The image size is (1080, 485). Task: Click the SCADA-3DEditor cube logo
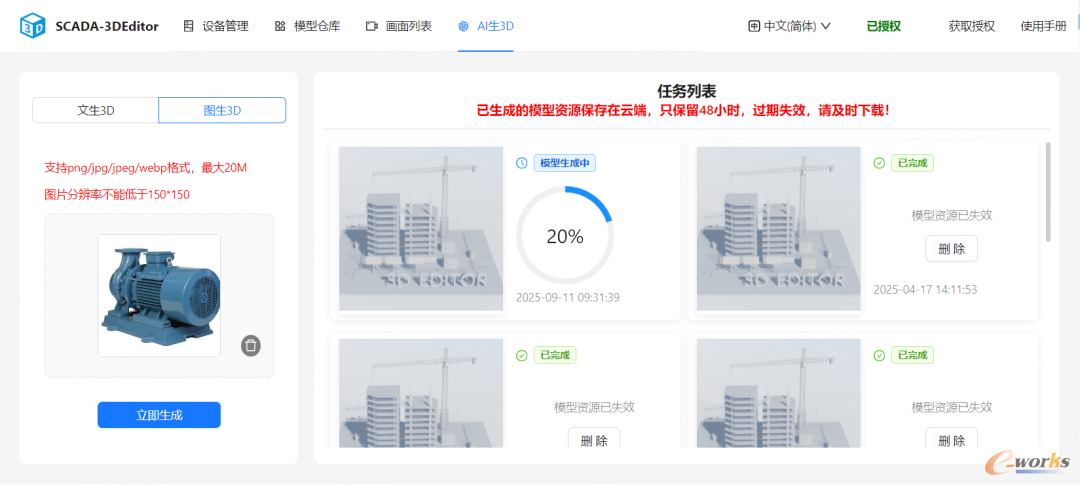[x=33, y=27]
